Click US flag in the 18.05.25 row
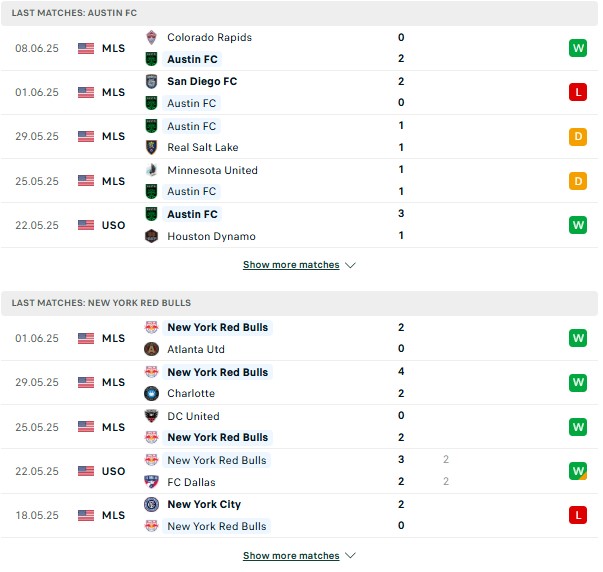Viewport: 603px width, 572px height. [86, 515]
